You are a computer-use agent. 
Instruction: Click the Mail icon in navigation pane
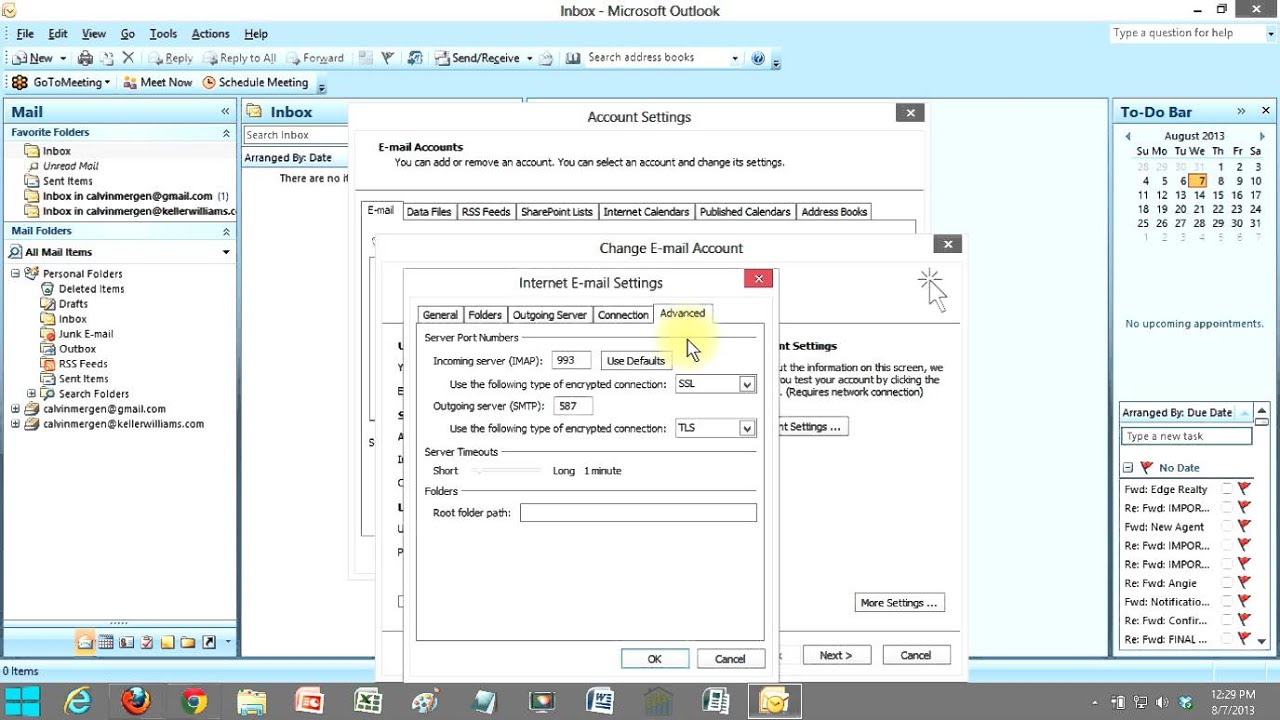(85, 642)
